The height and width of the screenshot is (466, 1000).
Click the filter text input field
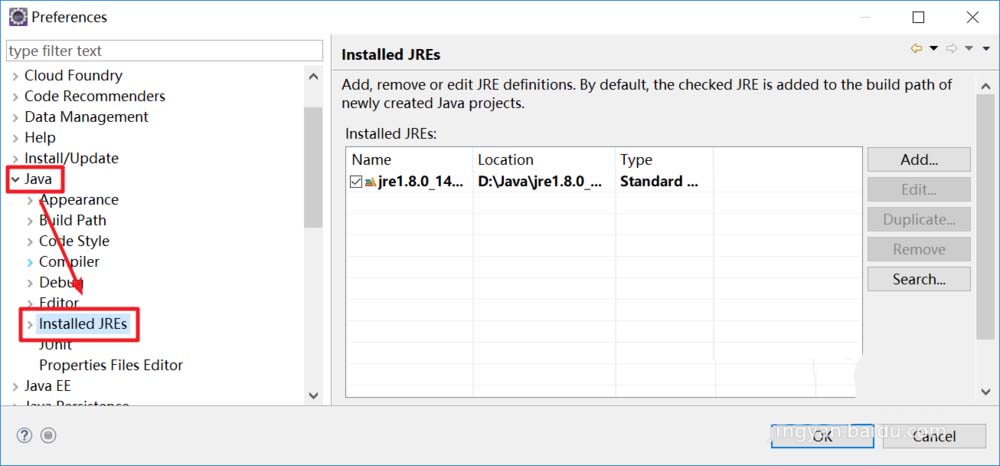click(164, 51)
